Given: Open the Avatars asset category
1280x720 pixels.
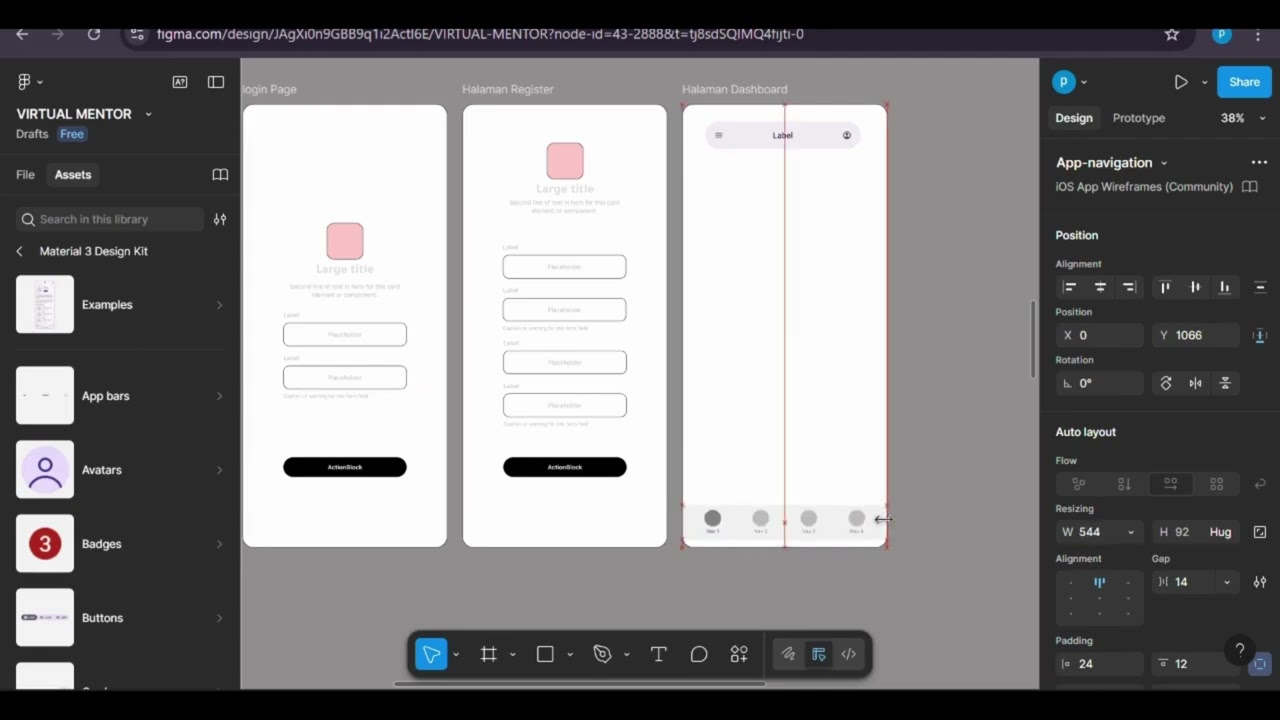Looking at the screenshot, I should [x=120, y=470].
